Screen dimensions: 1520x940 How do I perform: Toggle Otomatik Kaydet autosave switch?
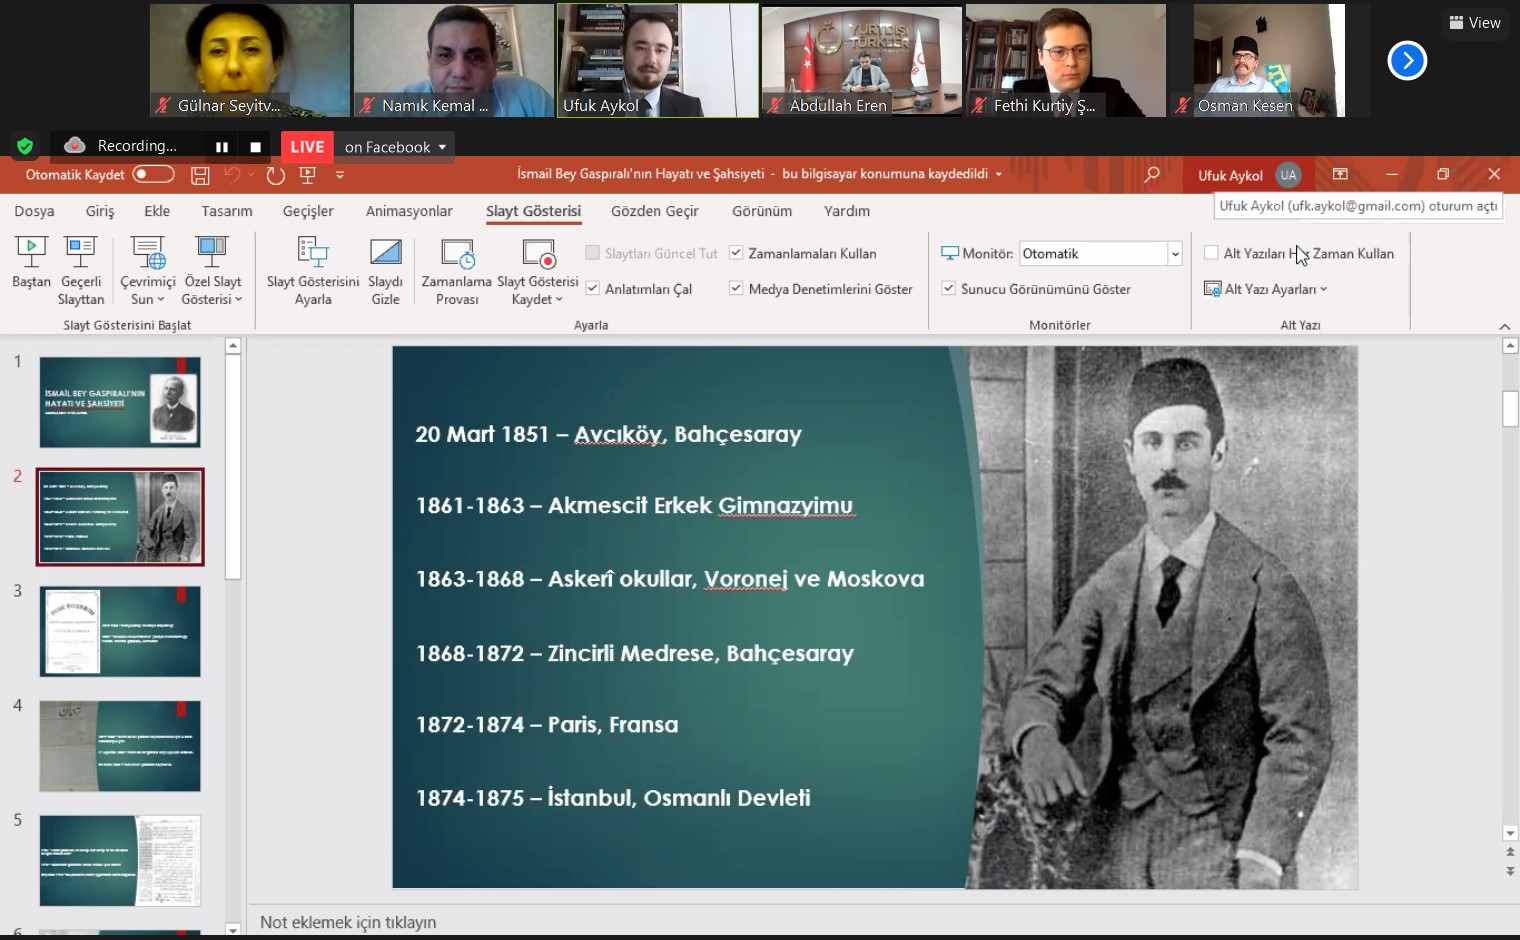(153, 174)
